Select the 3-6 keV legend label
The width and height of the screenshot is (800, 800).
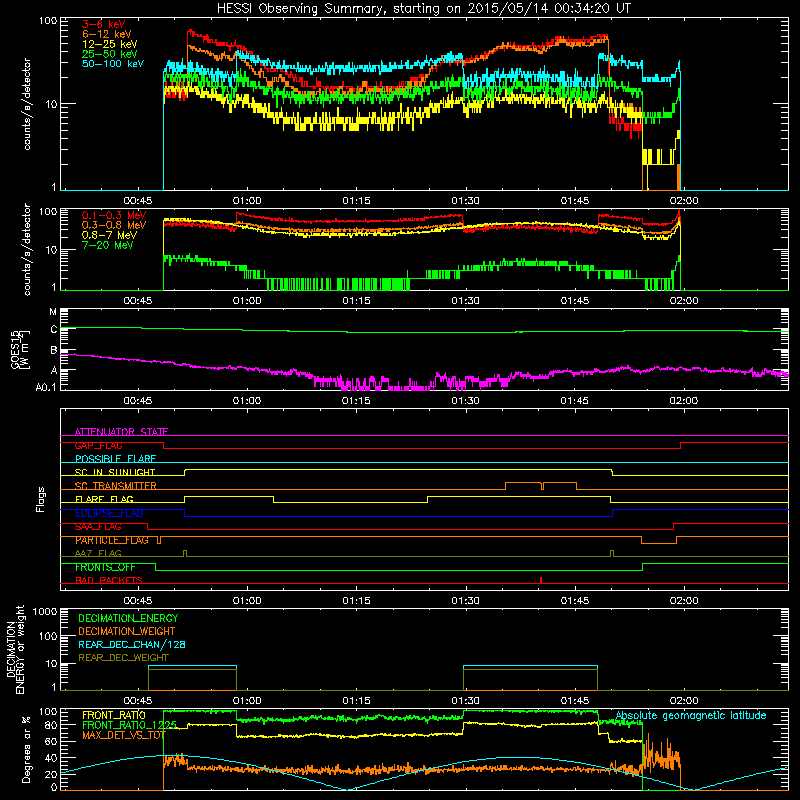[104, 24]
